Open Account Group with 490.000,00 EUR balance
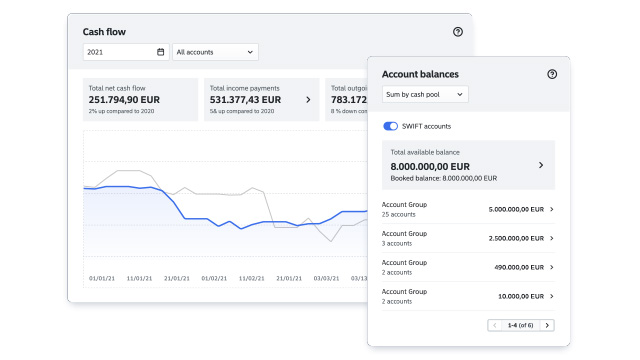The image size is (640, 360). (468, 267)
